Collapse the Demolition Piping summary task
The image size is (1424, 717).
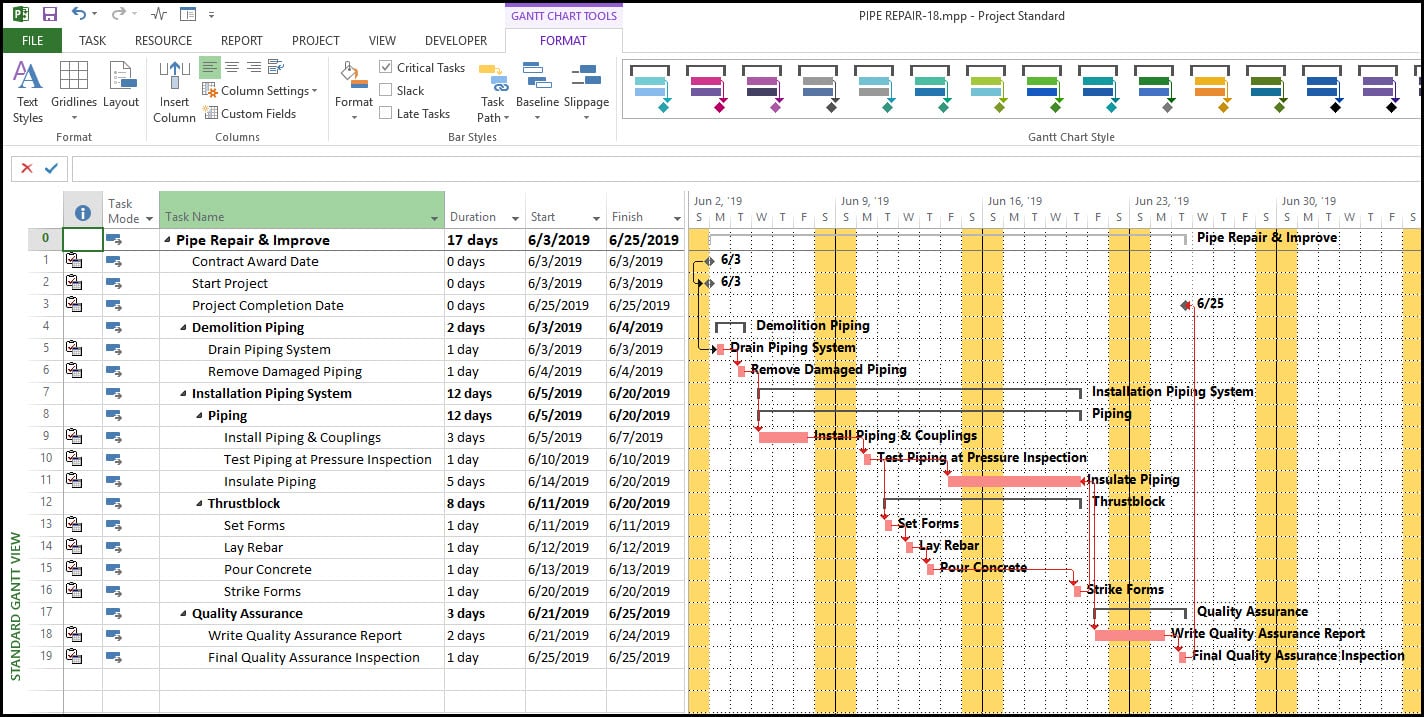(x=184, y=328)
